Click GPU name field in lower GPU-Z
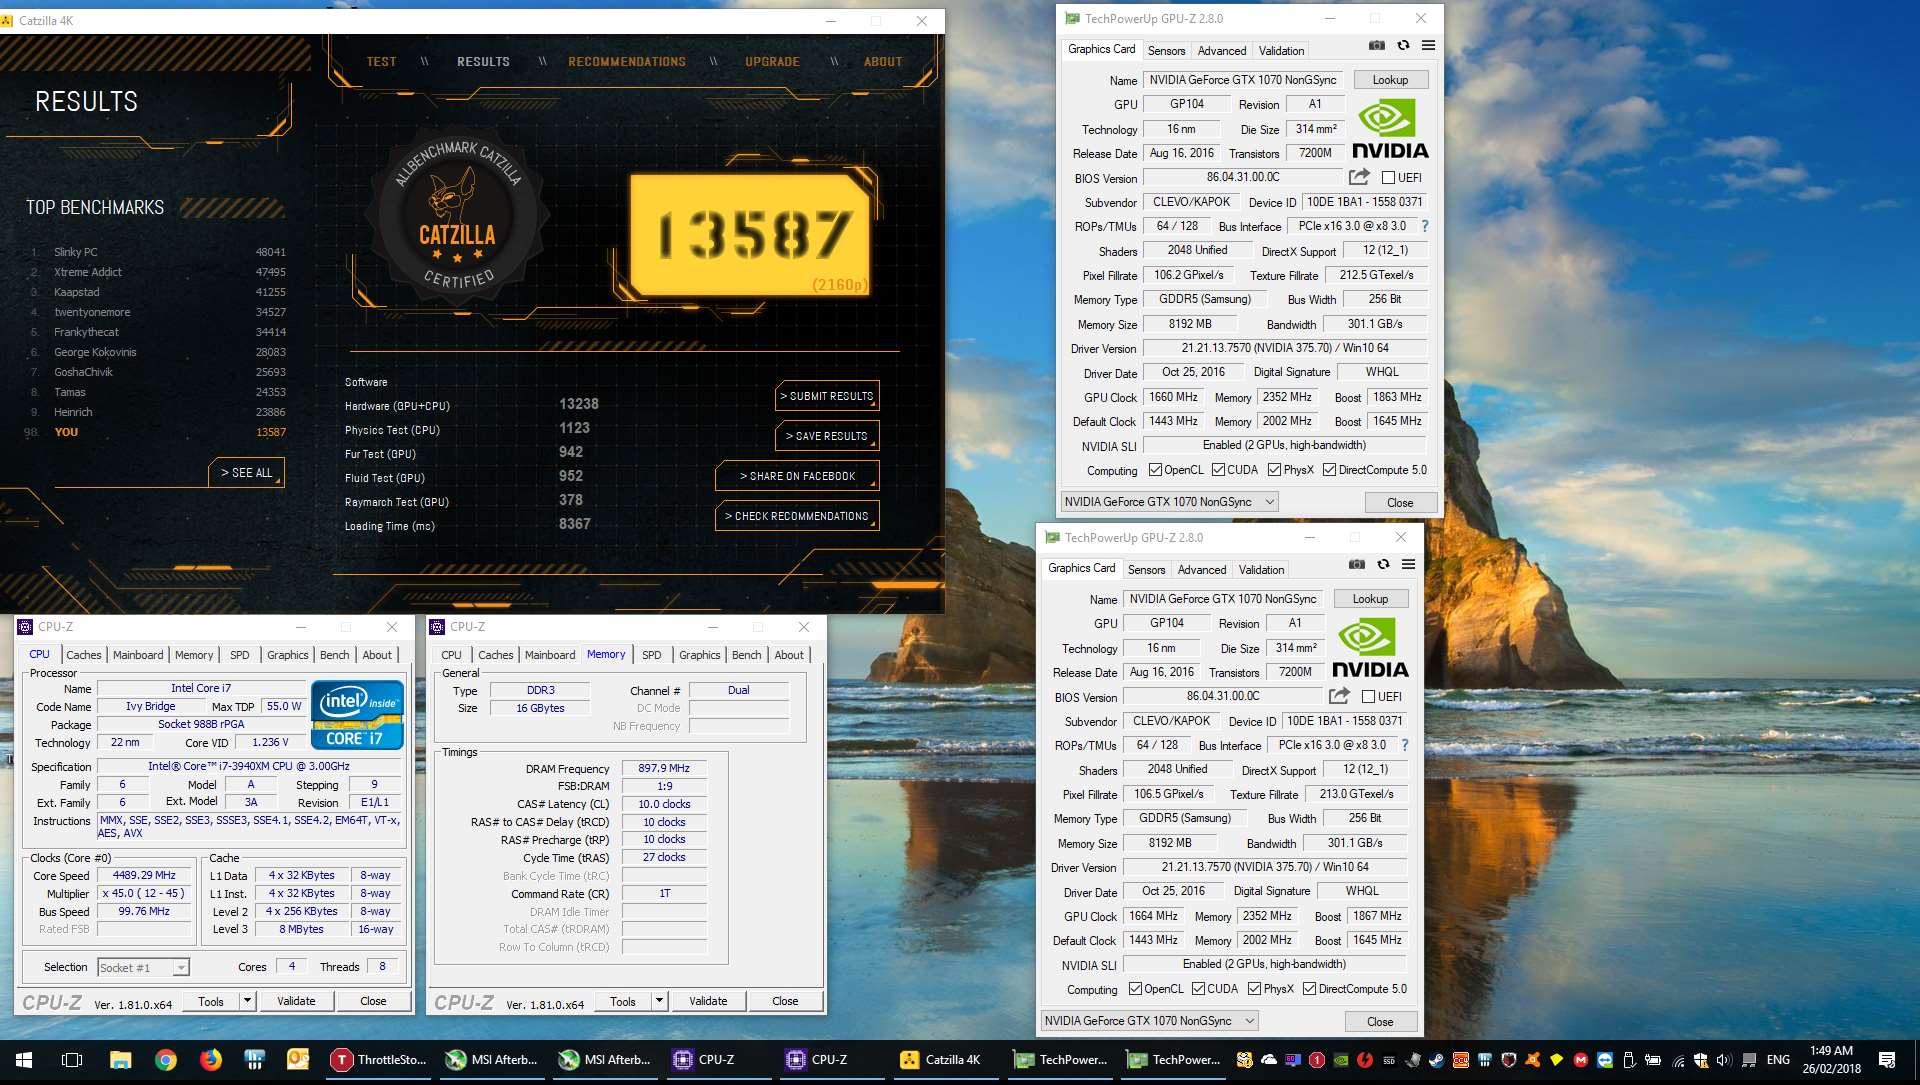This screenshot has width=1920, height=1085. 1223,599
